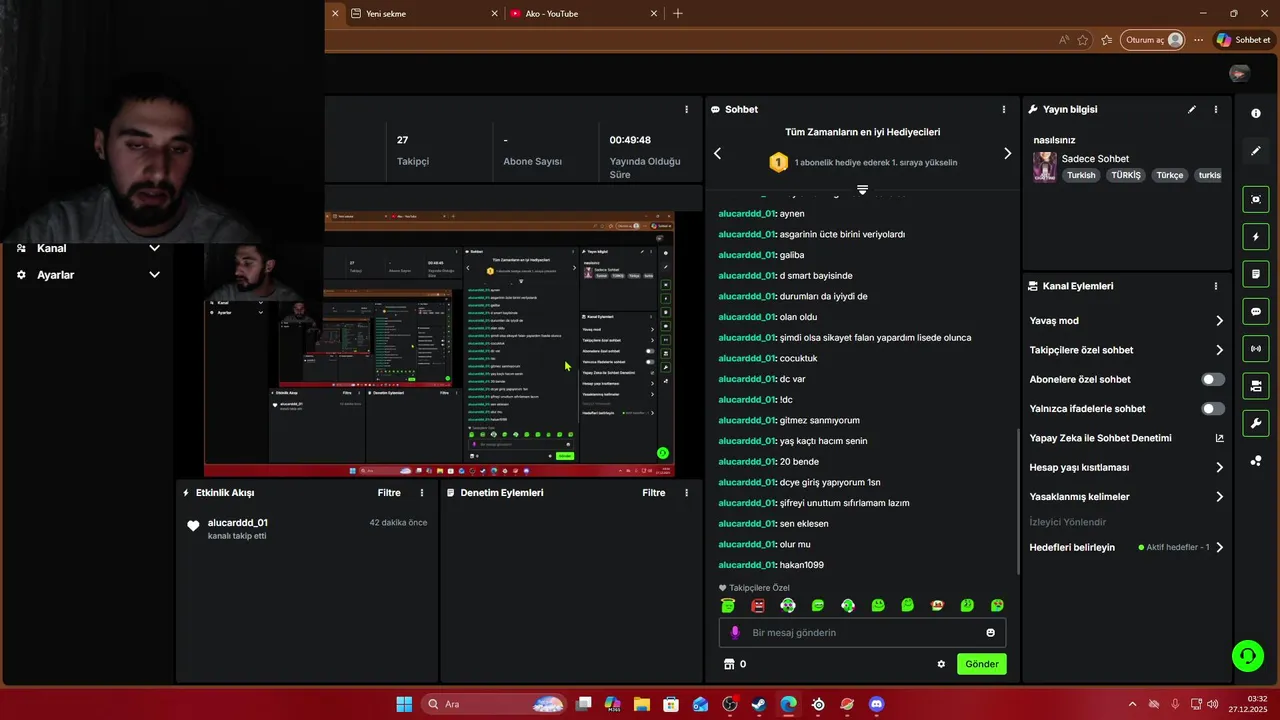This screenshot has width=1280, height=720.
Task: Click in the Bir mesaj gönderin field
Action: tap(862, 633)
